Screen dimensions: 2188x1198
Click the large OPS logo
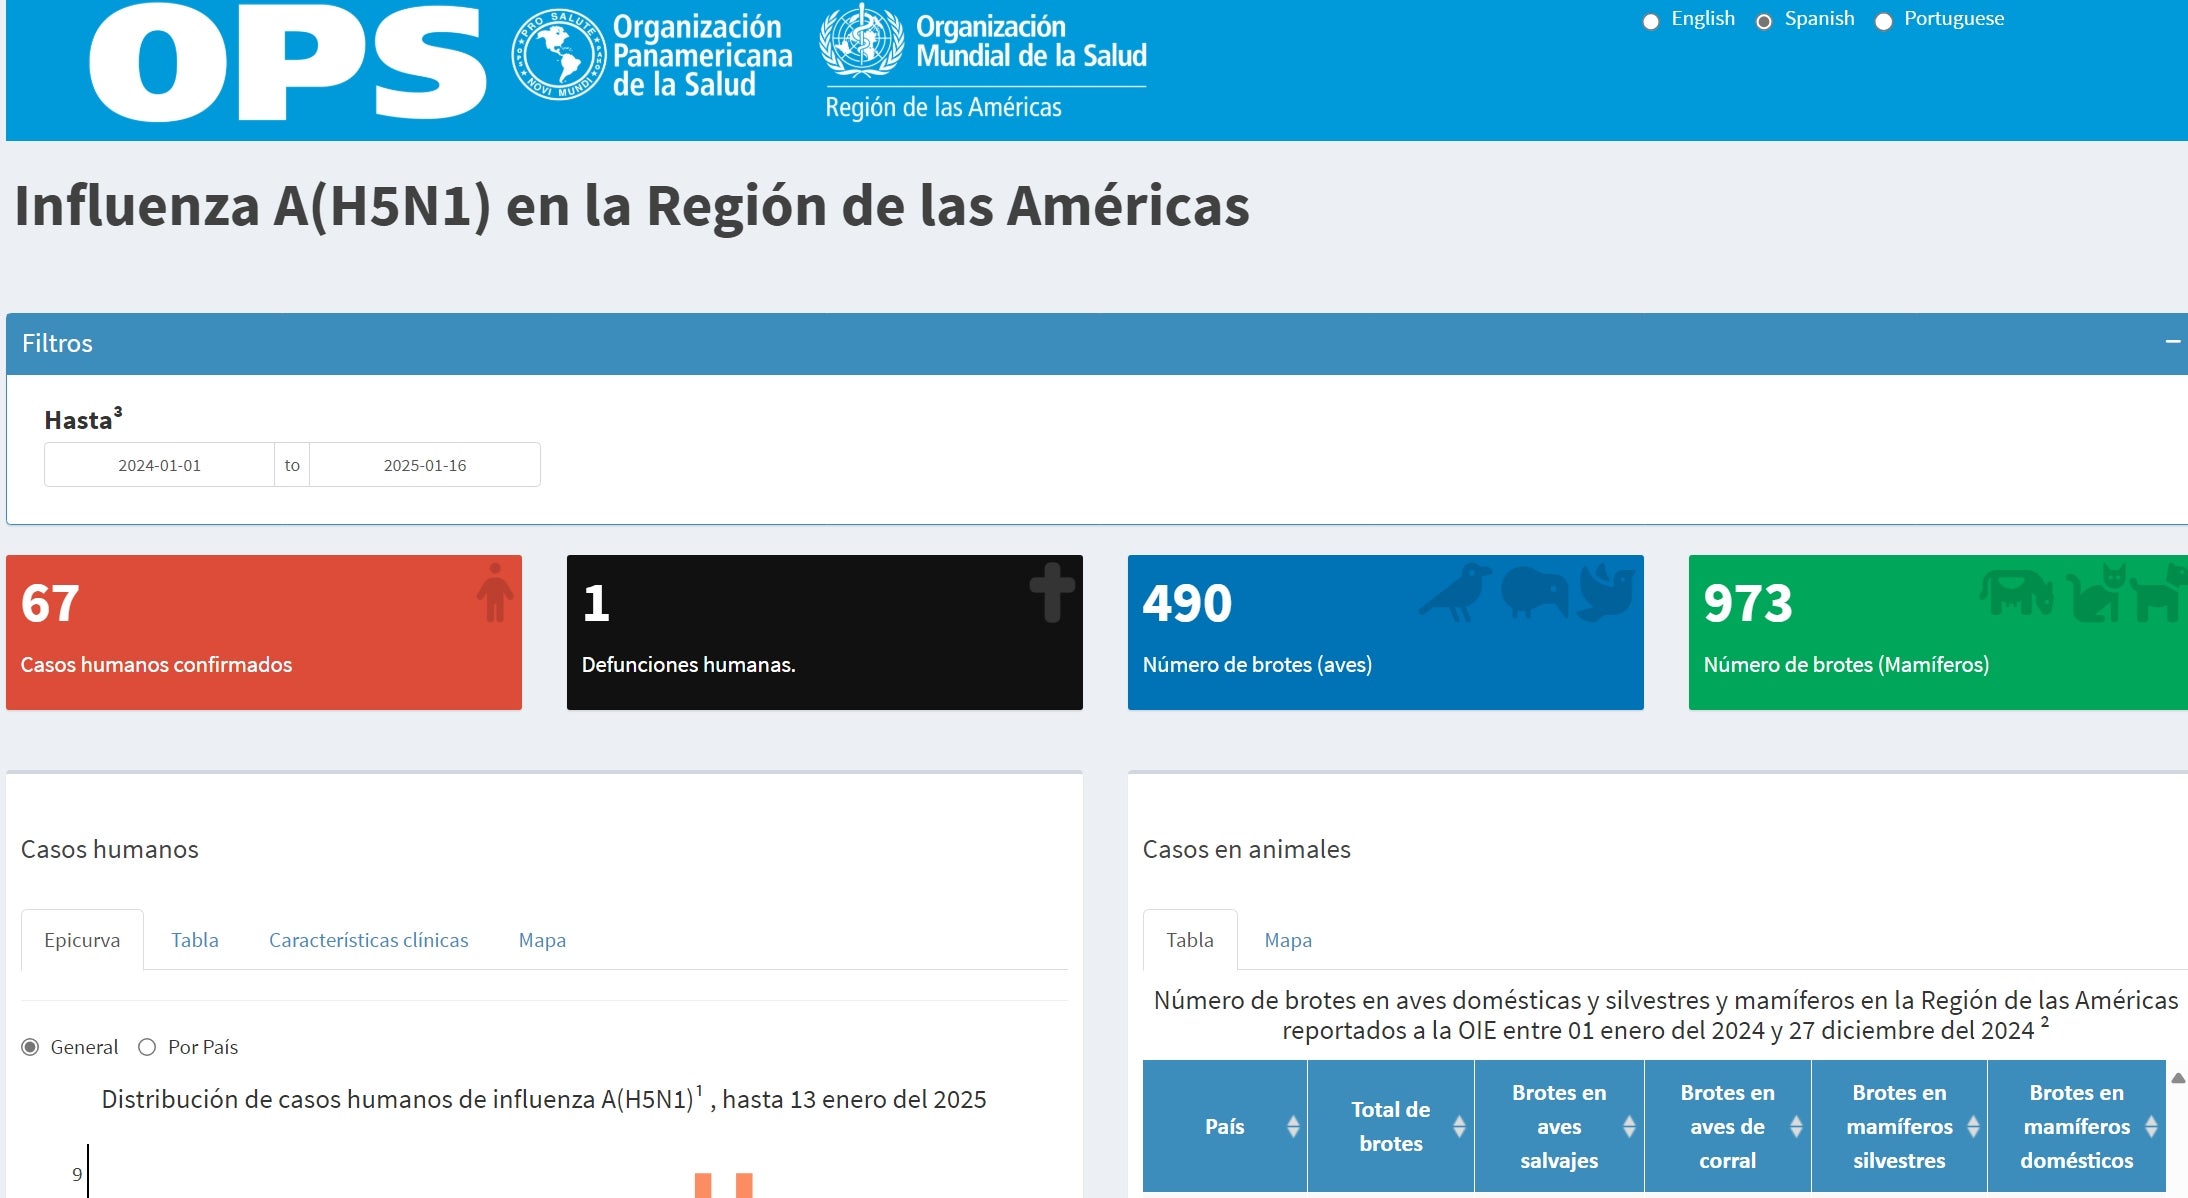coord(287,62)
